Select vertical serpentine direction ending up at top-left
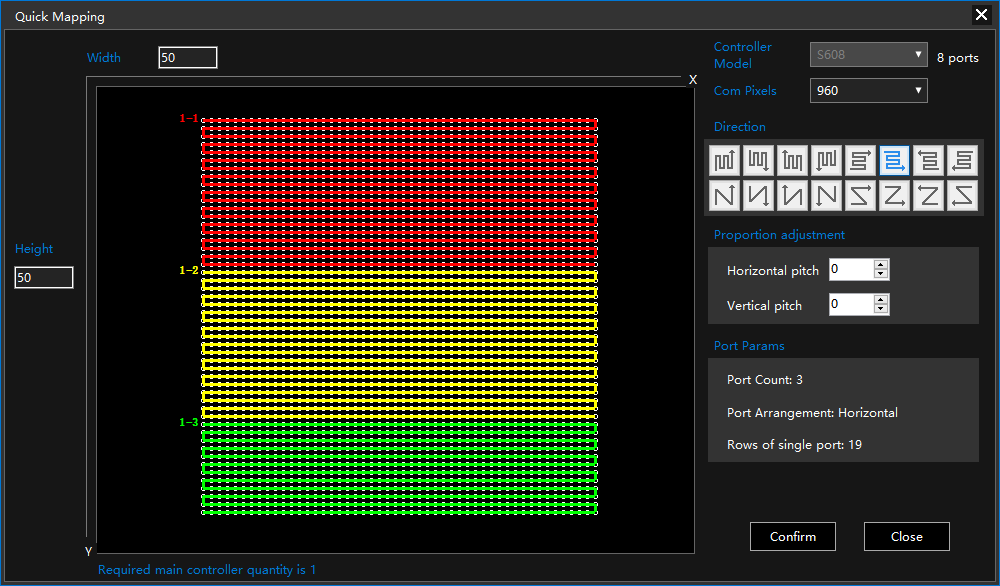The image size is (1000, 586). pos(792,160)
